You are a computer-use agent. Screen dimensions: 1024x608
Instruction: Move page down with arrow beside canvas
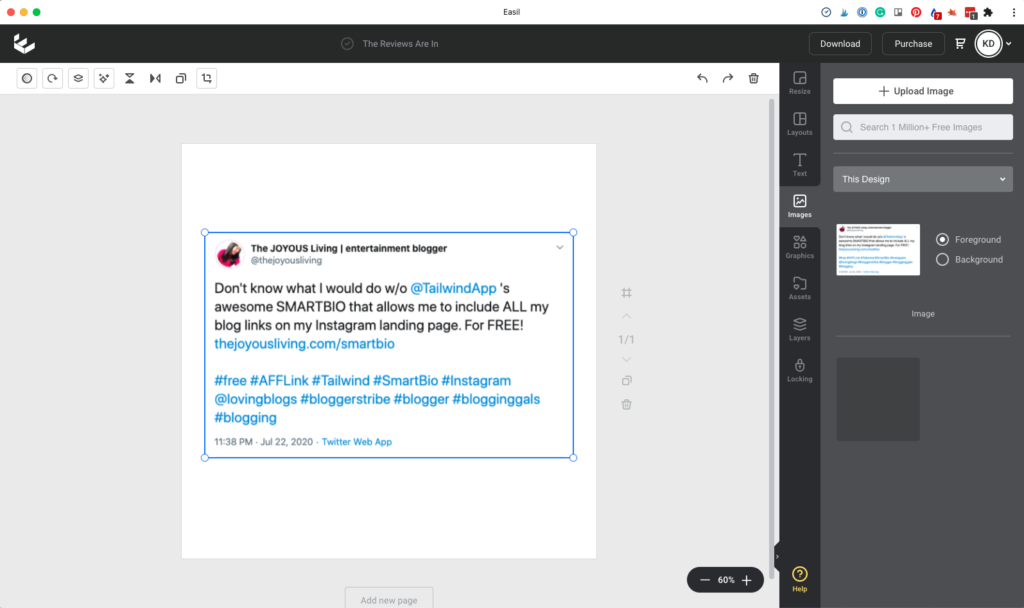(x=626, y=360)
